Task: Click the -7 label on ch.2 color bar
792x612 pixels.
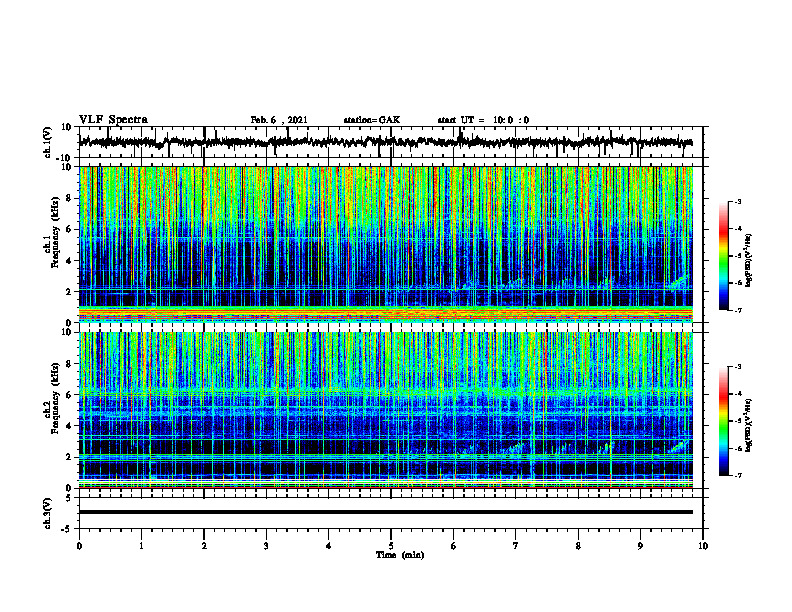Action: click(738, 476)
